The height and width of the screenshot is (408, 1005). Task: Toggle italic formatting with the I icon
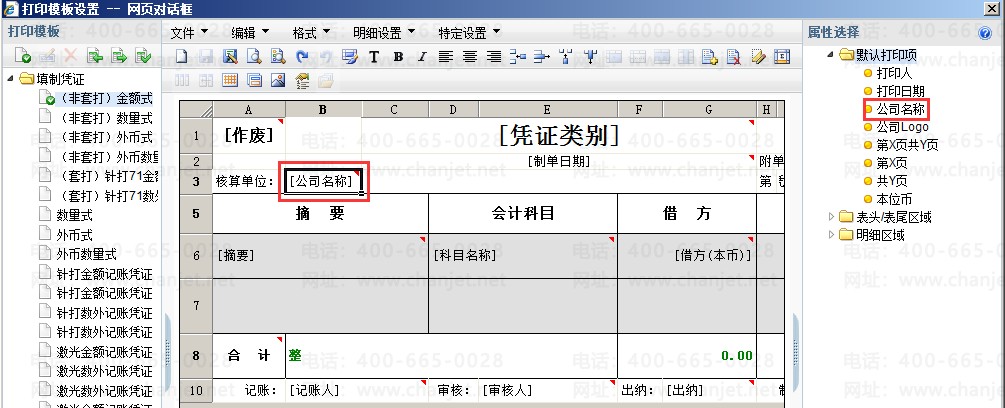[422, 57]
